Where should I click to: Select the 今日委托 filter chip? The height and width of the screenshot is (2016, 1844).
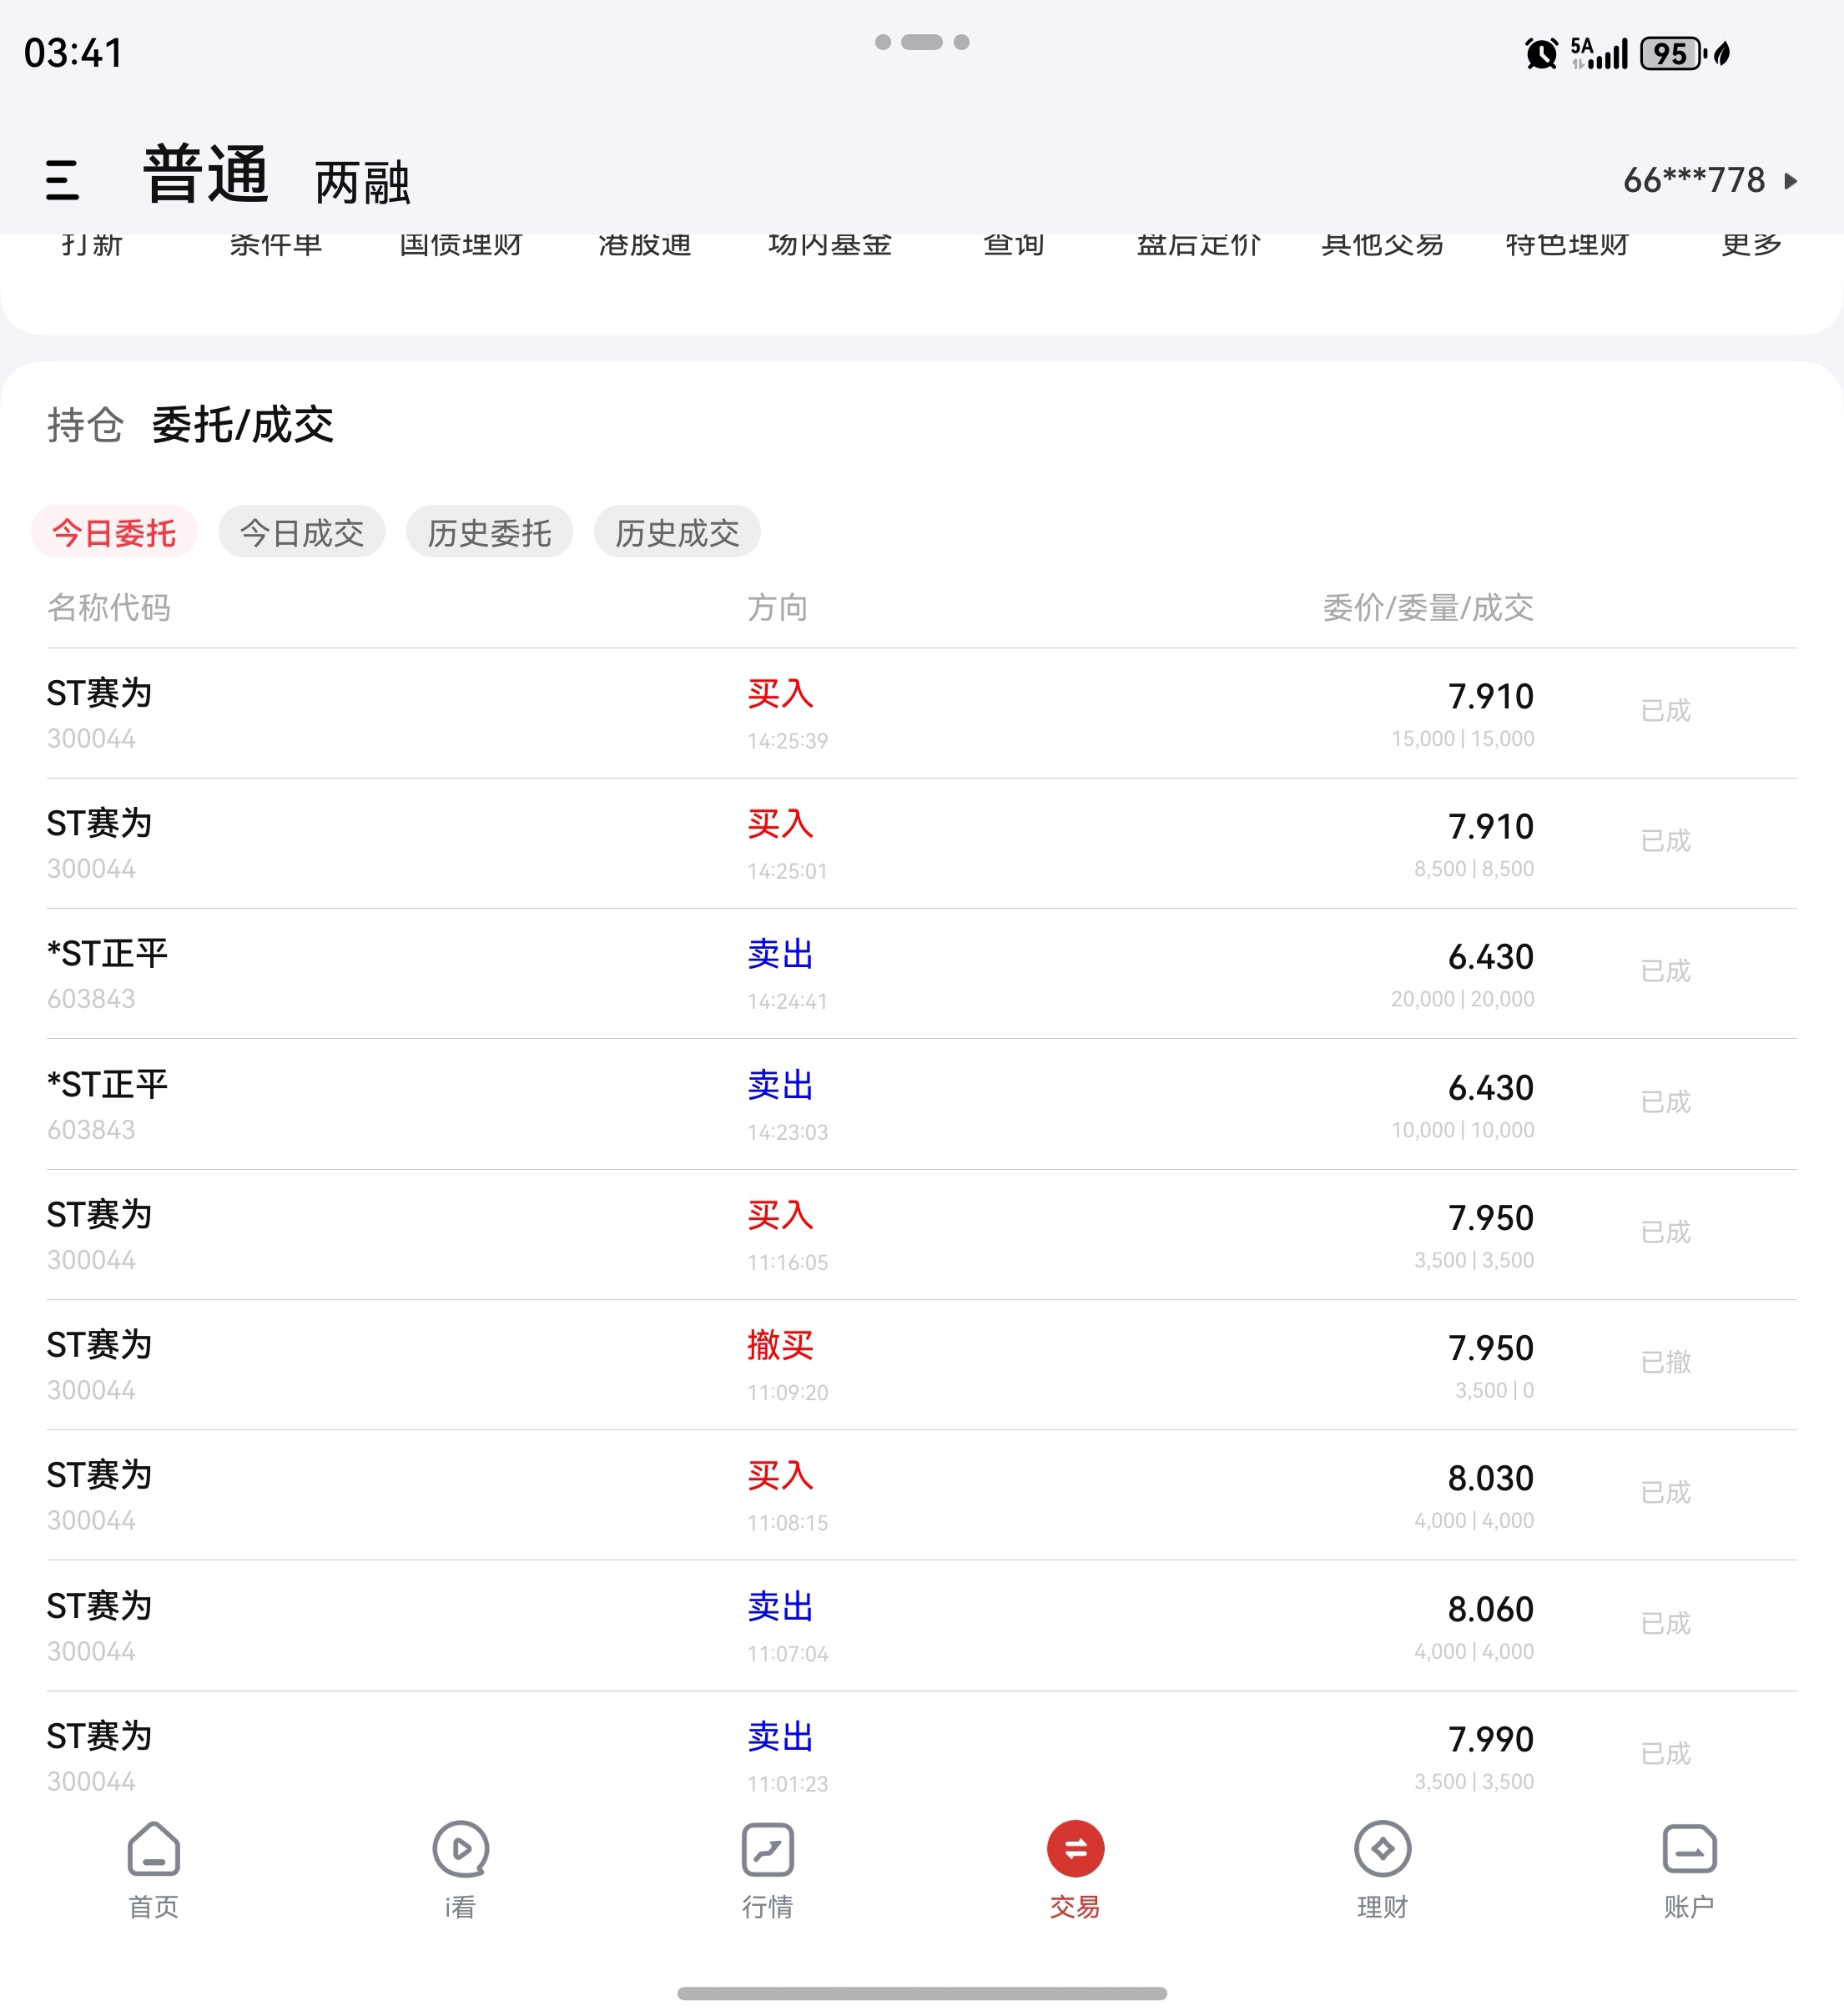[x=114, y=532]
